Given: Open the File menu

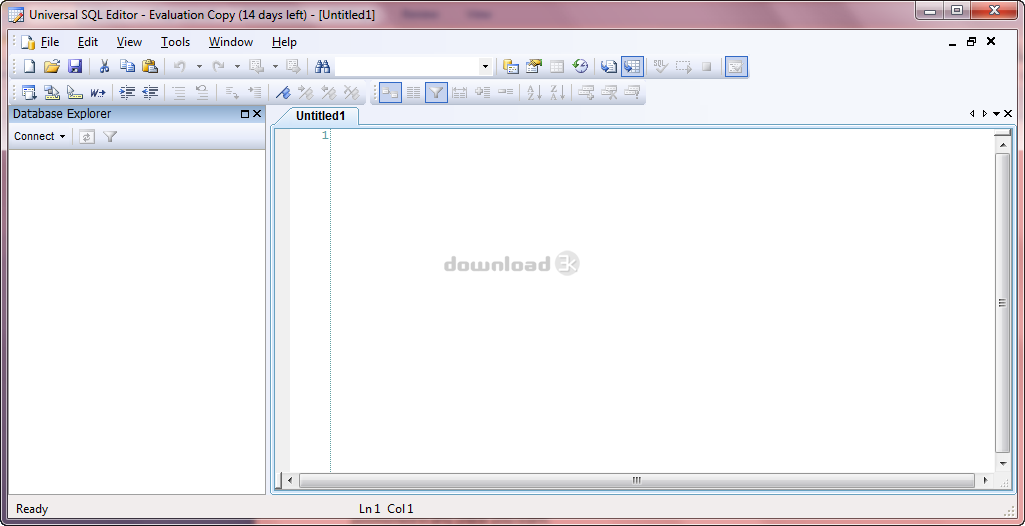Looking at the screenshot, I should pos(50,42).
